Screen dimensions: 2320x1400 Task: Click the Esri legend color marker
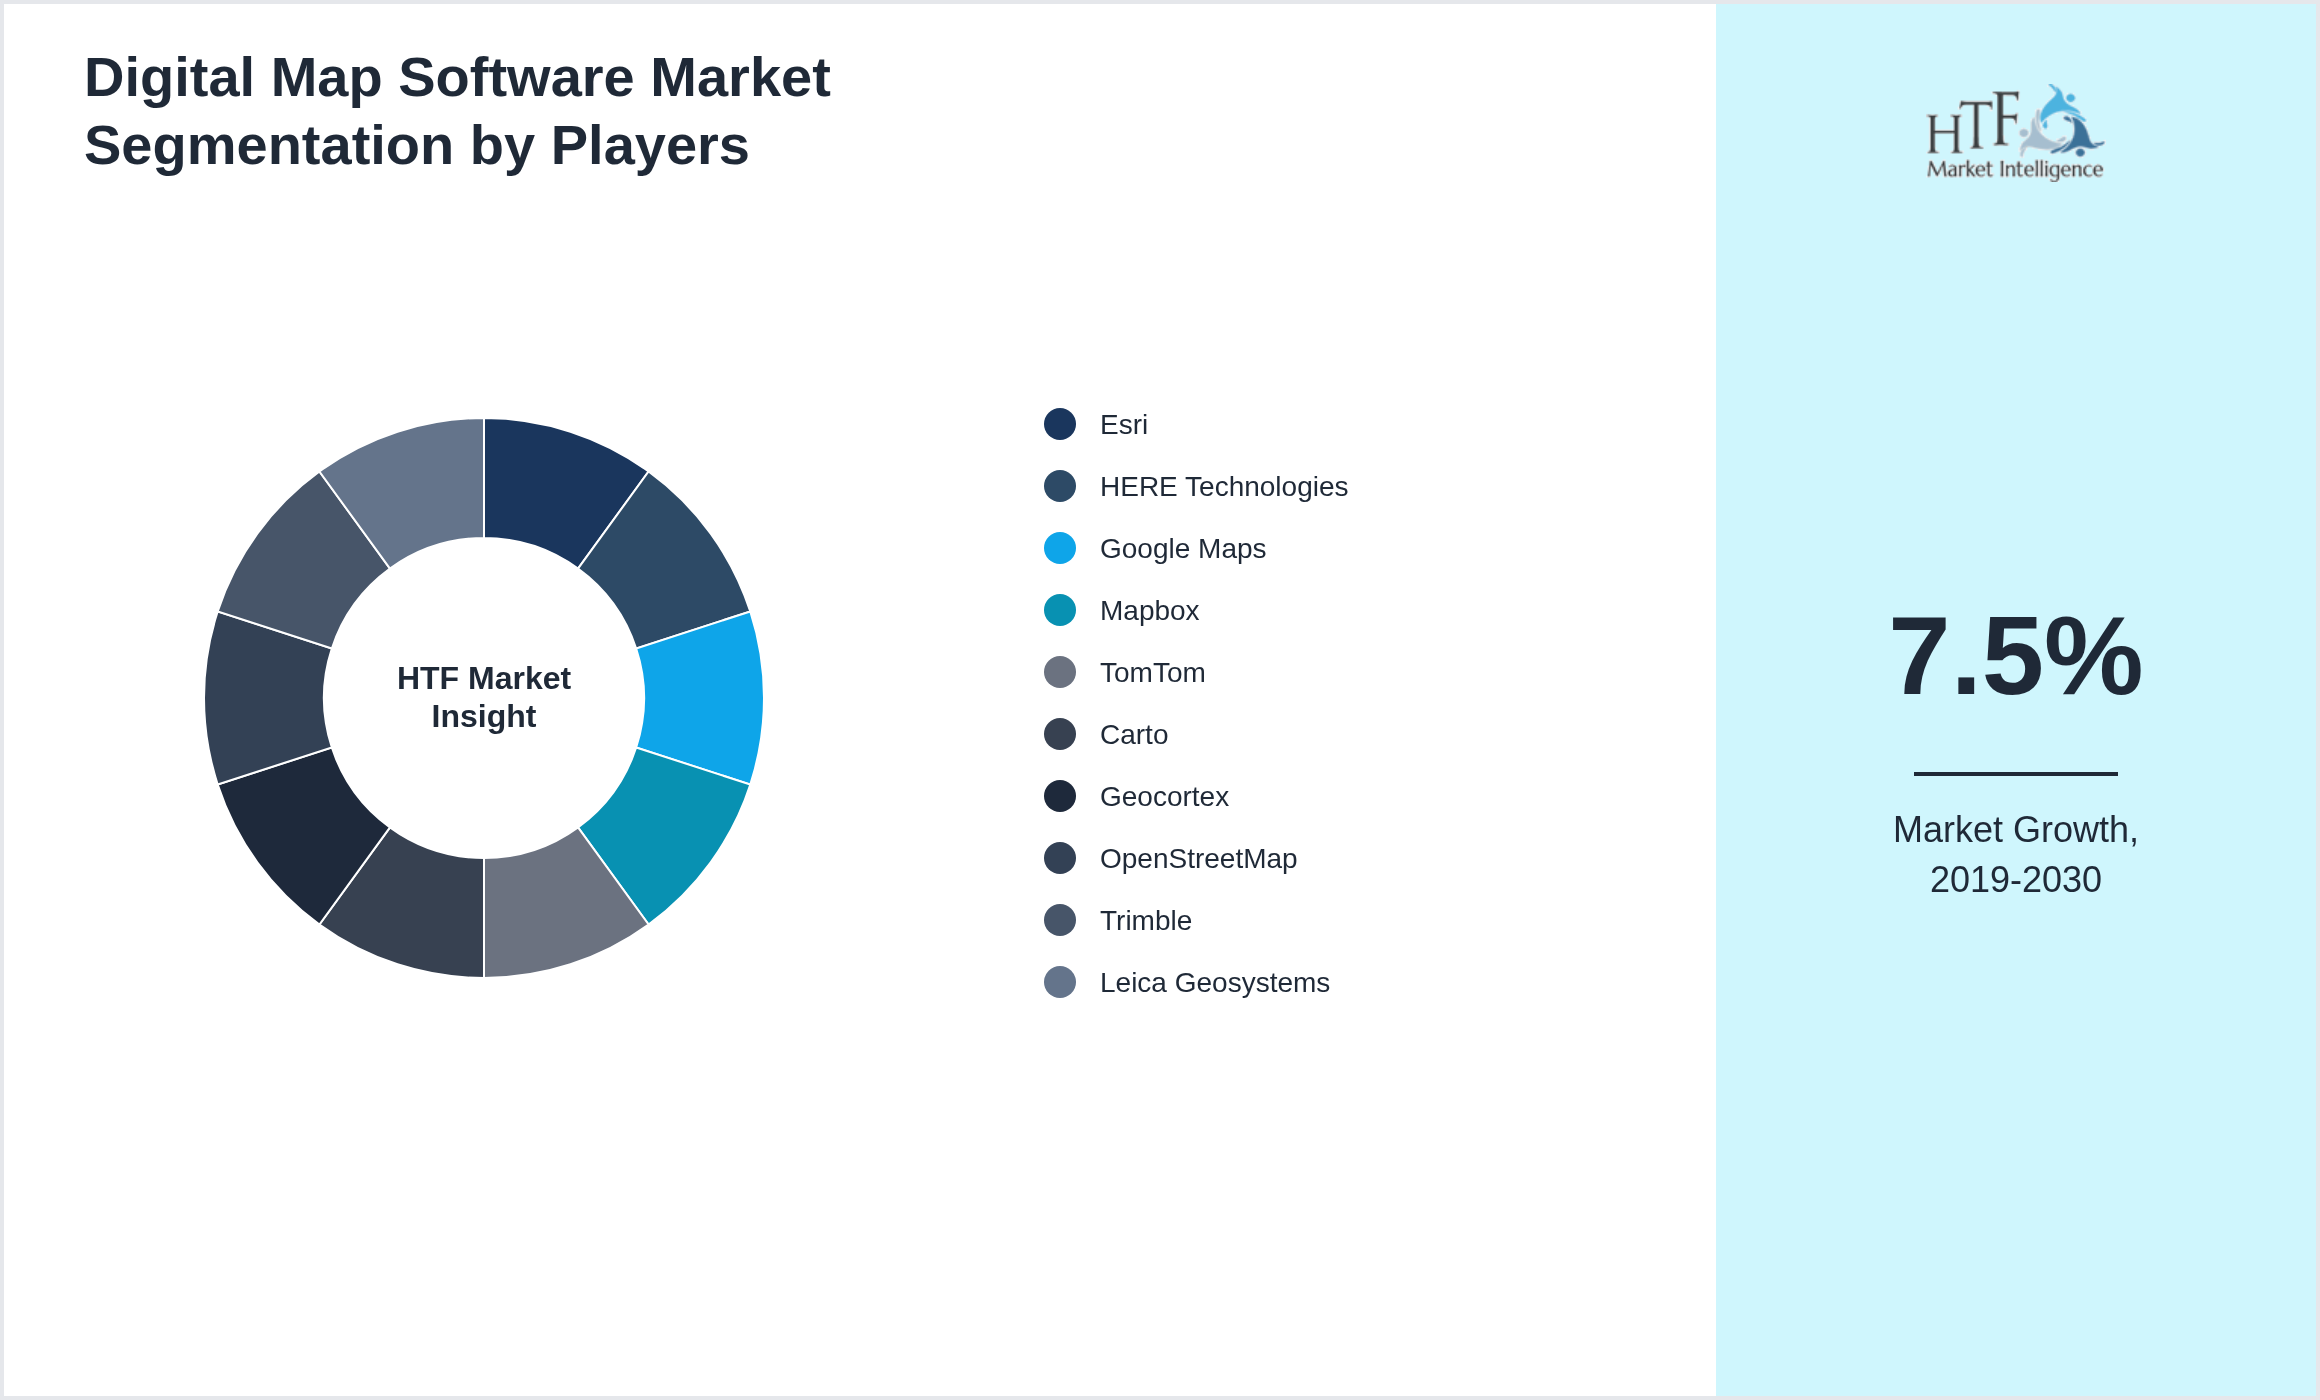pyautogui.click(x=1059, y=424)
